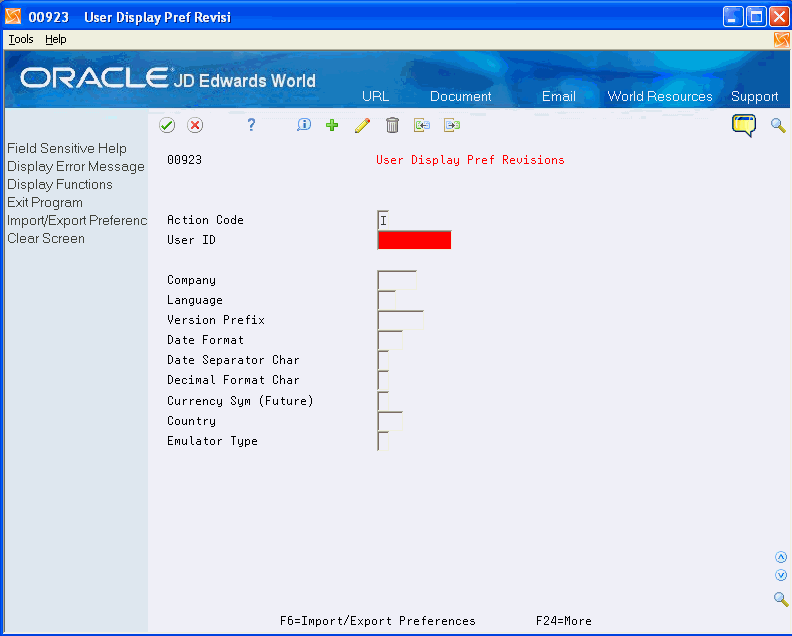Select Field Sensitive Help in sidebar
This screenshot has width=792, height=636.
coord(67,149)
